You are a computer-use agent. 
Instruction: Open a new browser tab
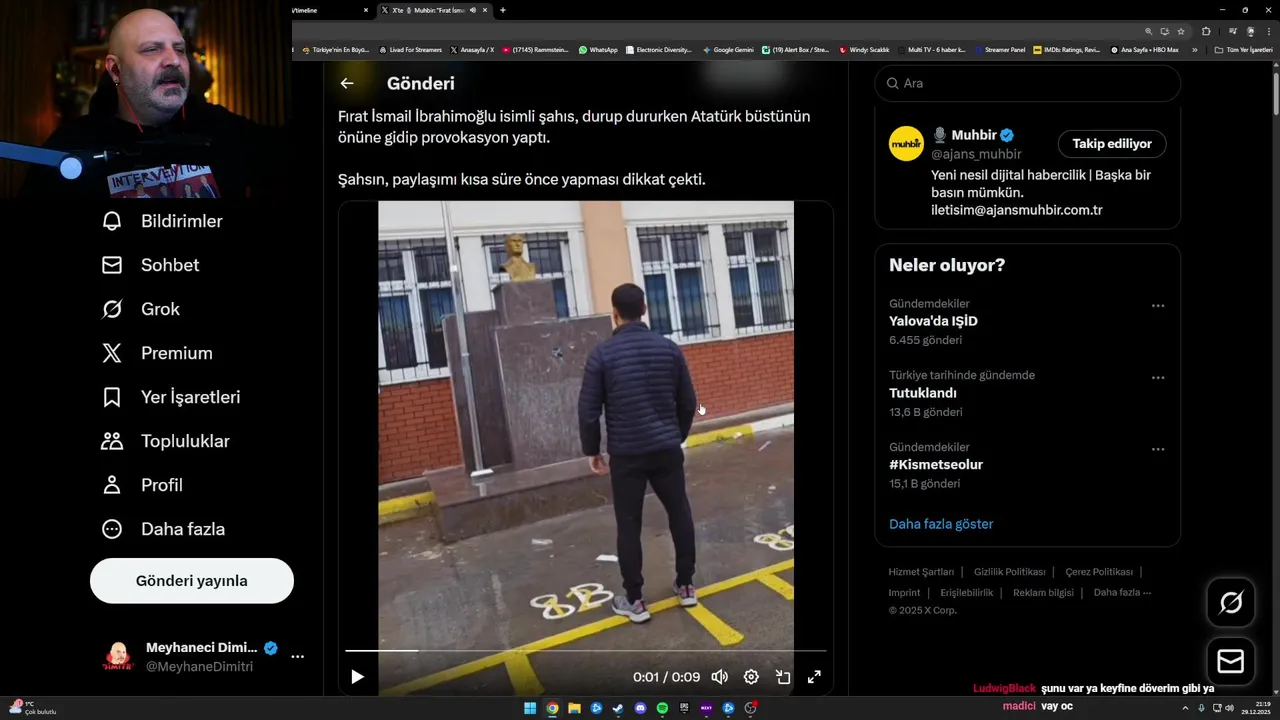coord(503,10)
